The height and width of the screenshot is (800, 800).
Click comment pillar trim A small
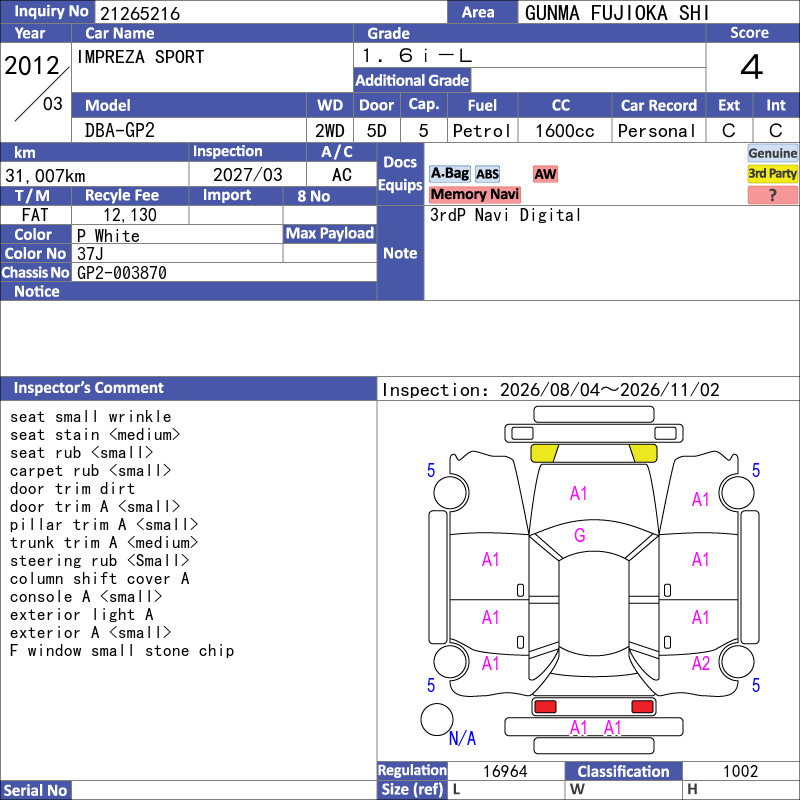[x=104, y=524]
